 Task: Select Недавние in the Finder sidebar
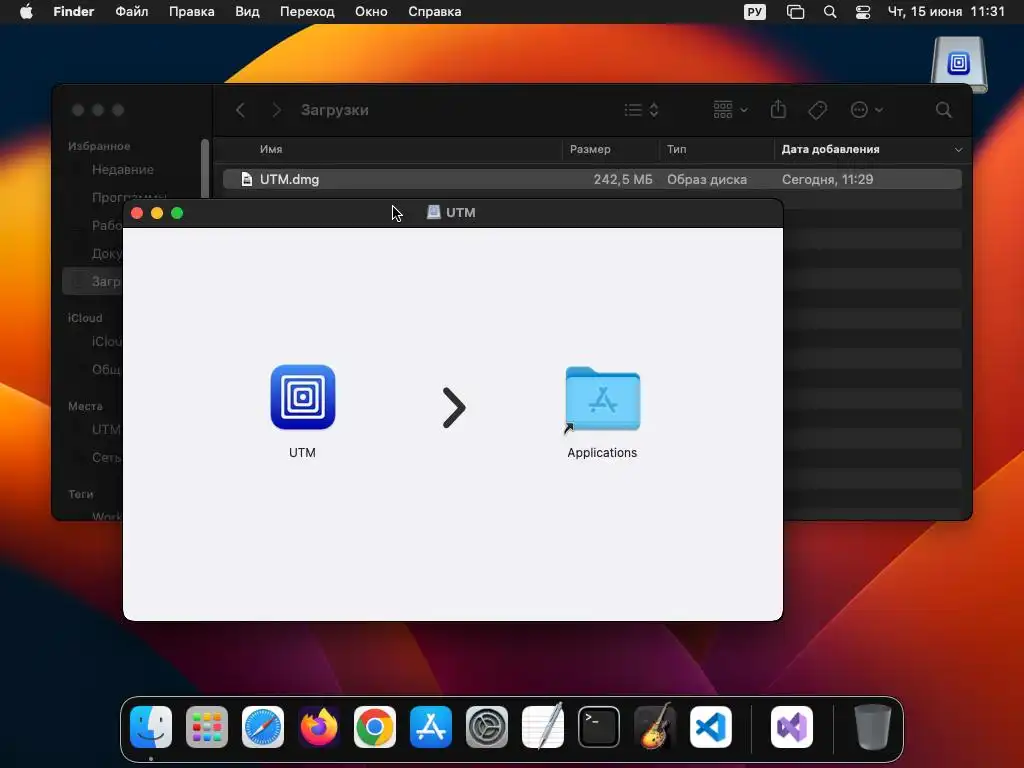pyautogui.click(x=123, y=170)
